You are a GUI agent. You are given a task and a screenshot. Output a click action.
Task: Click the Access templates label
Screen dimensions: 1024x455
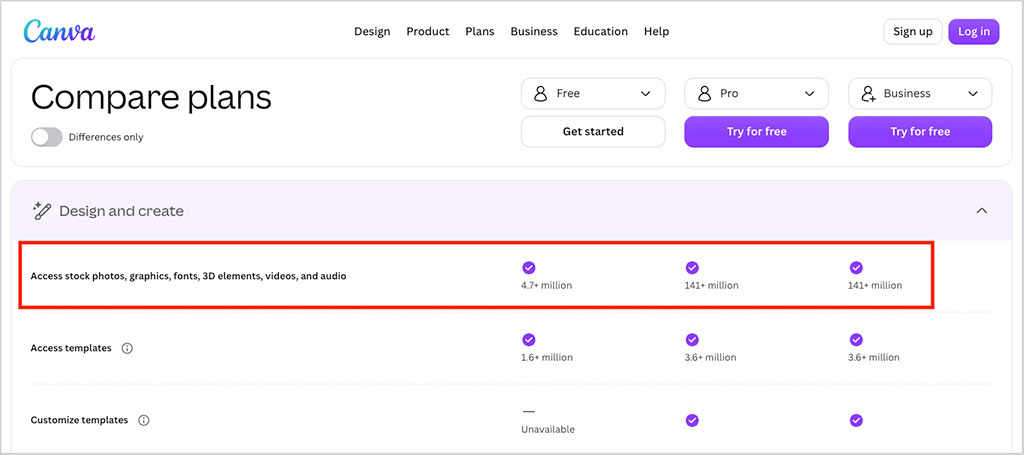click(71, 349)
